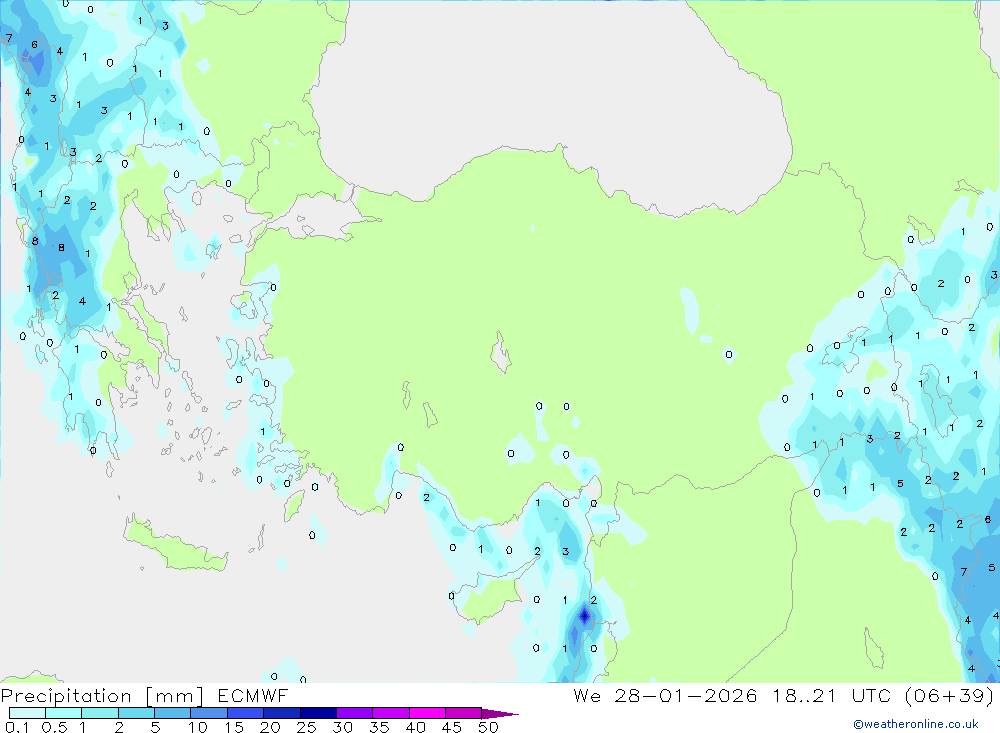
Task: Click the date "We 28-01-2026" text
Action: (665, 695)
